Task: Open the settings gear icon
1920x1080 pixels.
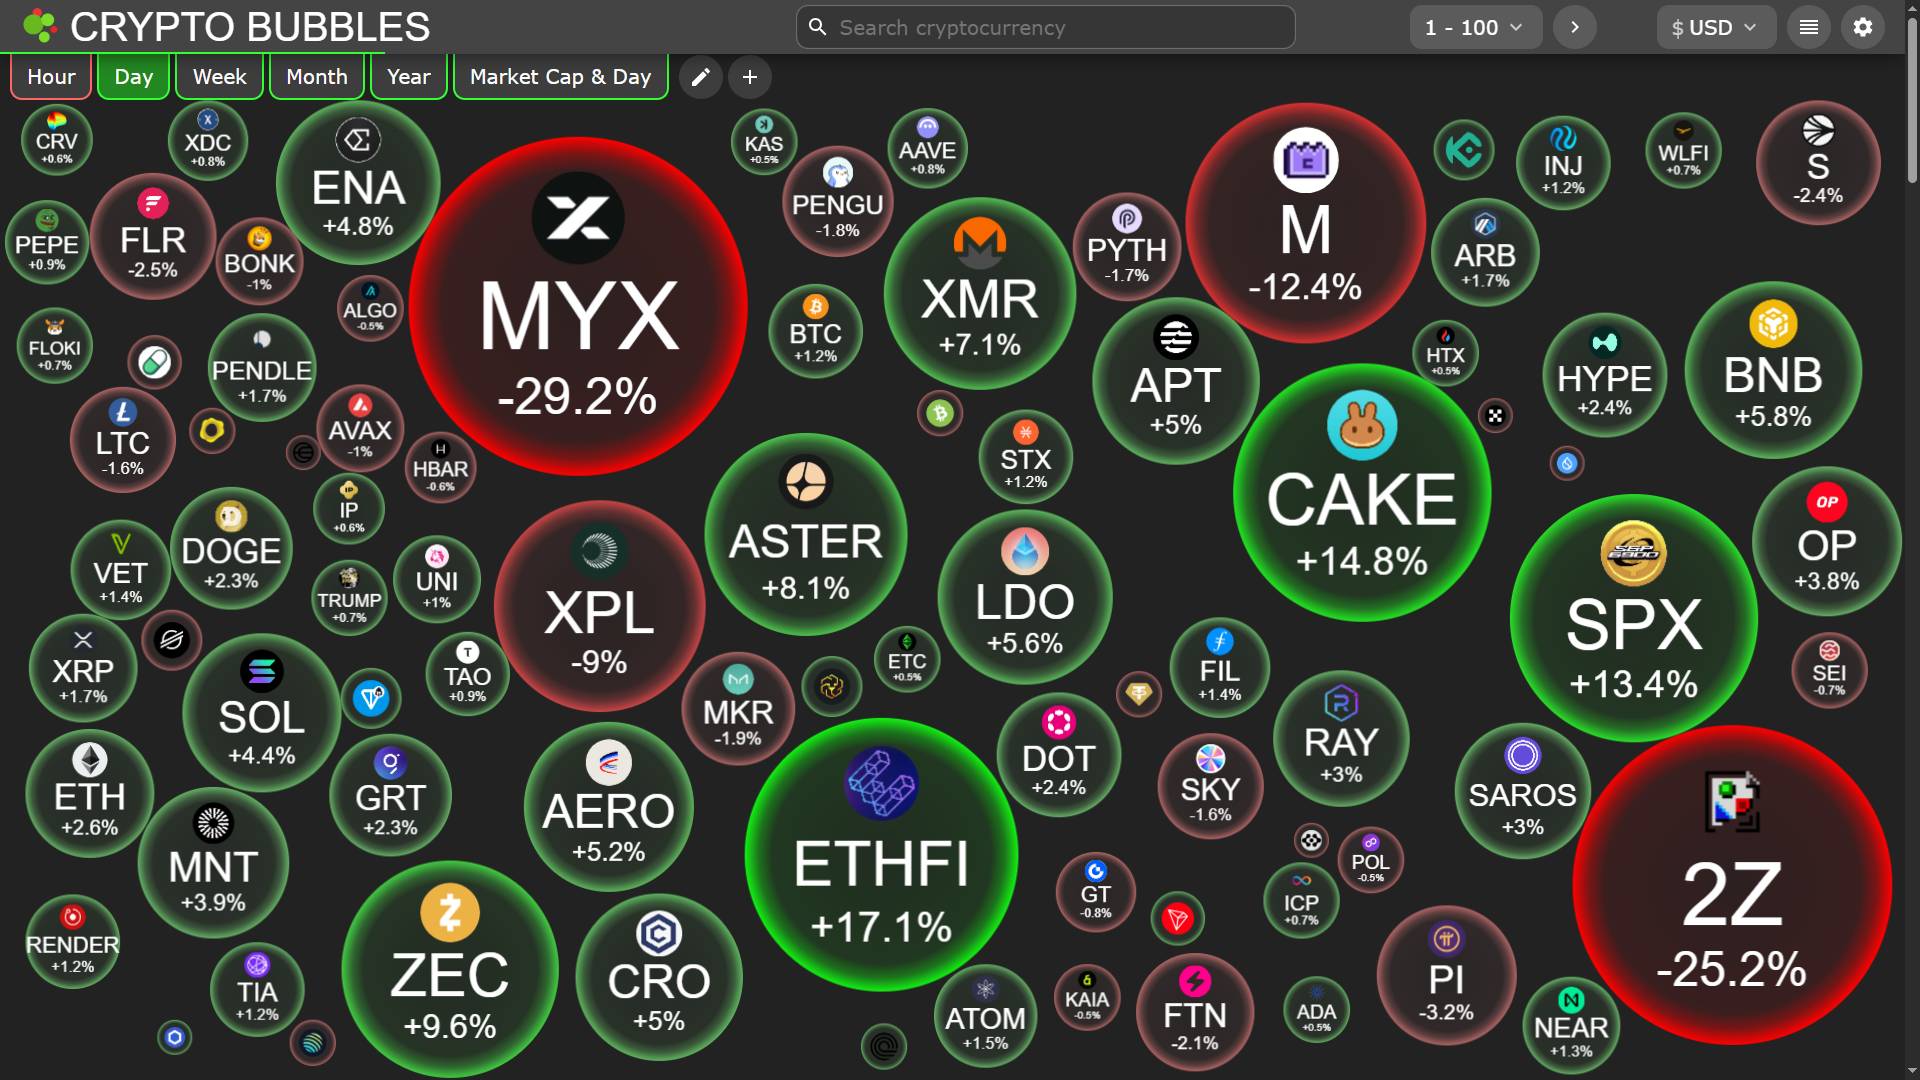Action: (1862, 27)
